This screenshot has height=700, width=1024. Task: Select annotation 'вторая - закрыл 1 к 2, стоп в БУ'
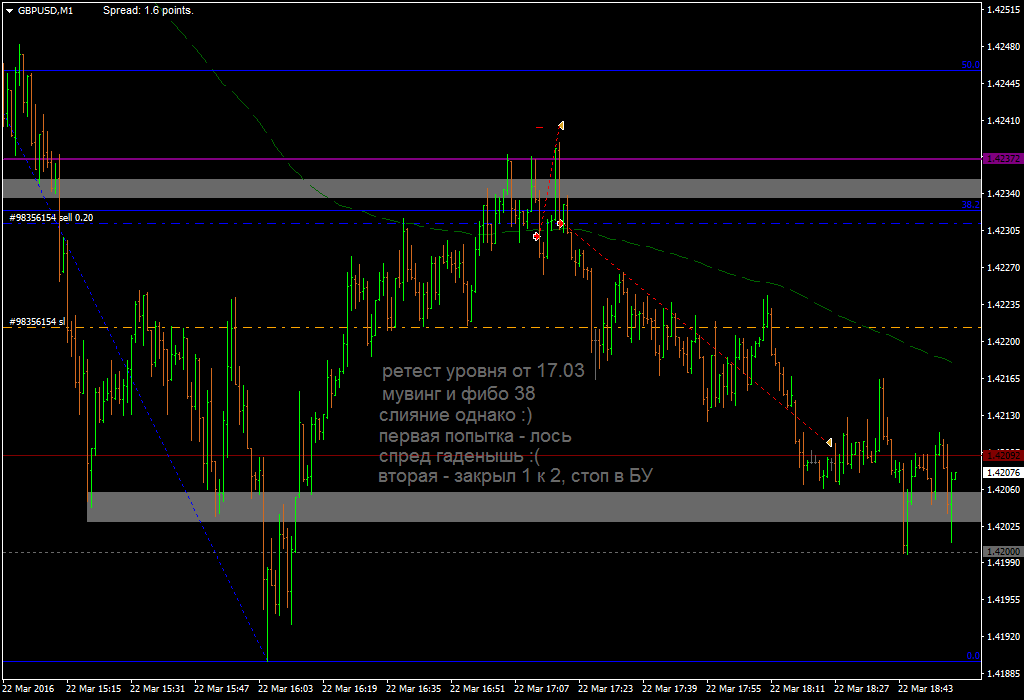(x=516, y=476)
